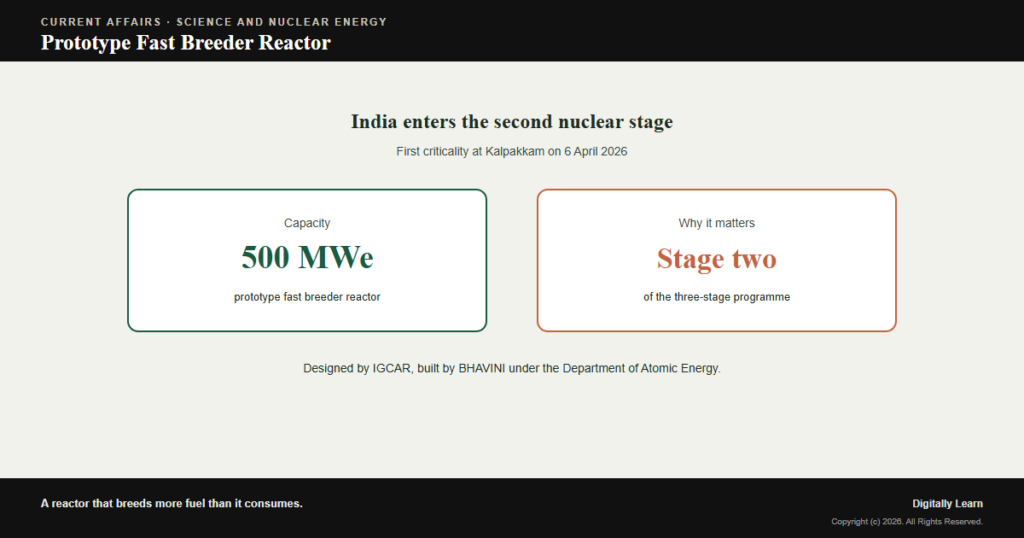Click the 'Digitally Learn' brand text
This screenshot has height=538, width=1024.
[948, 503]
